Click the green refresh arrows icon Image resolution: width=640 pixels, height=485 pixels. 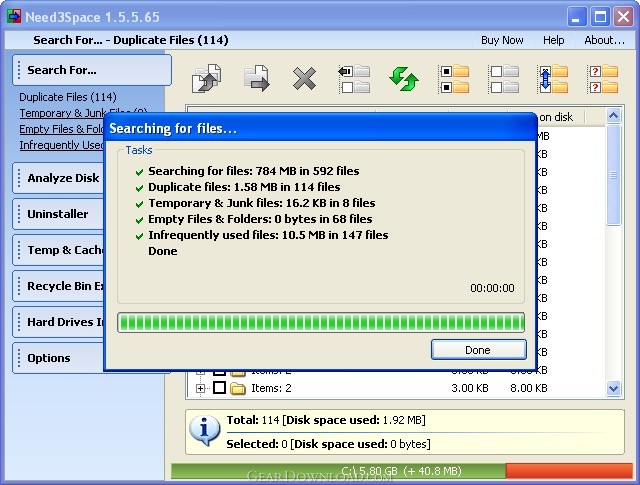404,79
